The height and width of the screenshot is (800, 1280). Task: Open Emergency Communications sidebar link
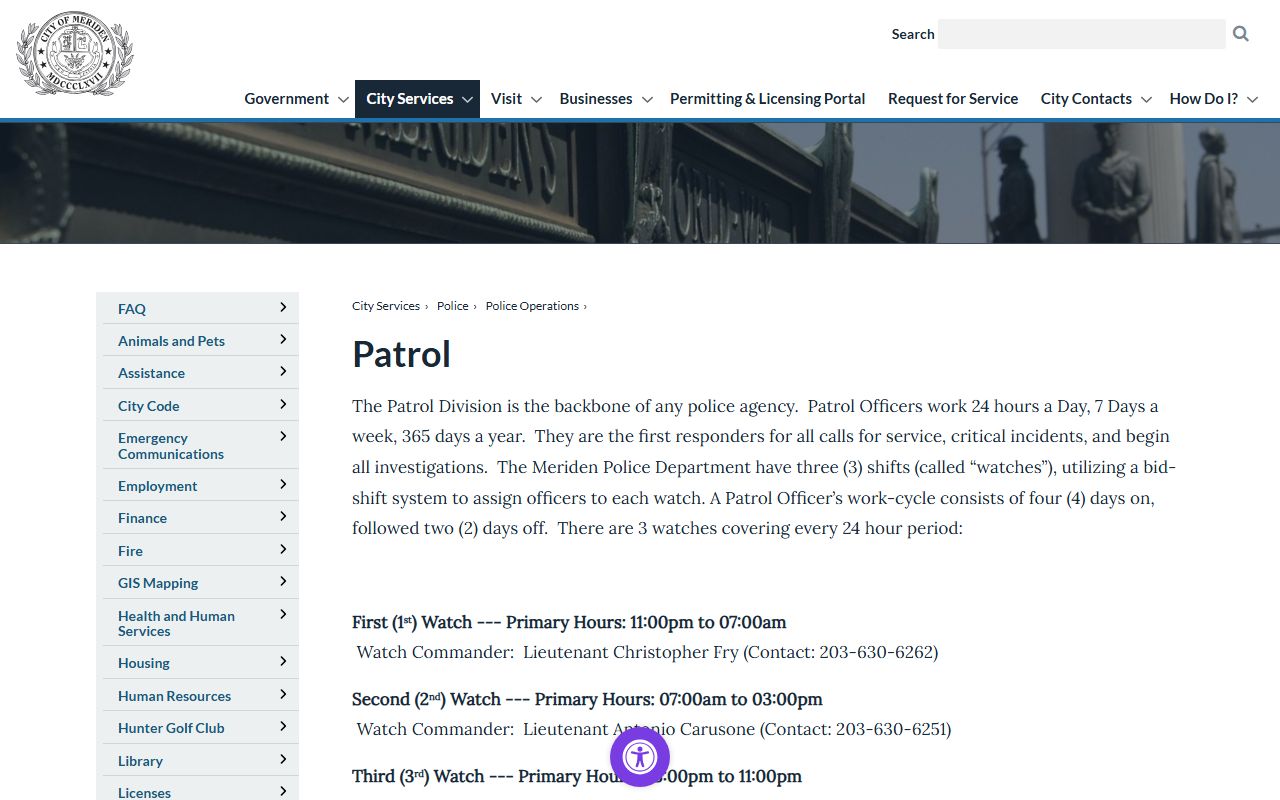coord(171,446)
